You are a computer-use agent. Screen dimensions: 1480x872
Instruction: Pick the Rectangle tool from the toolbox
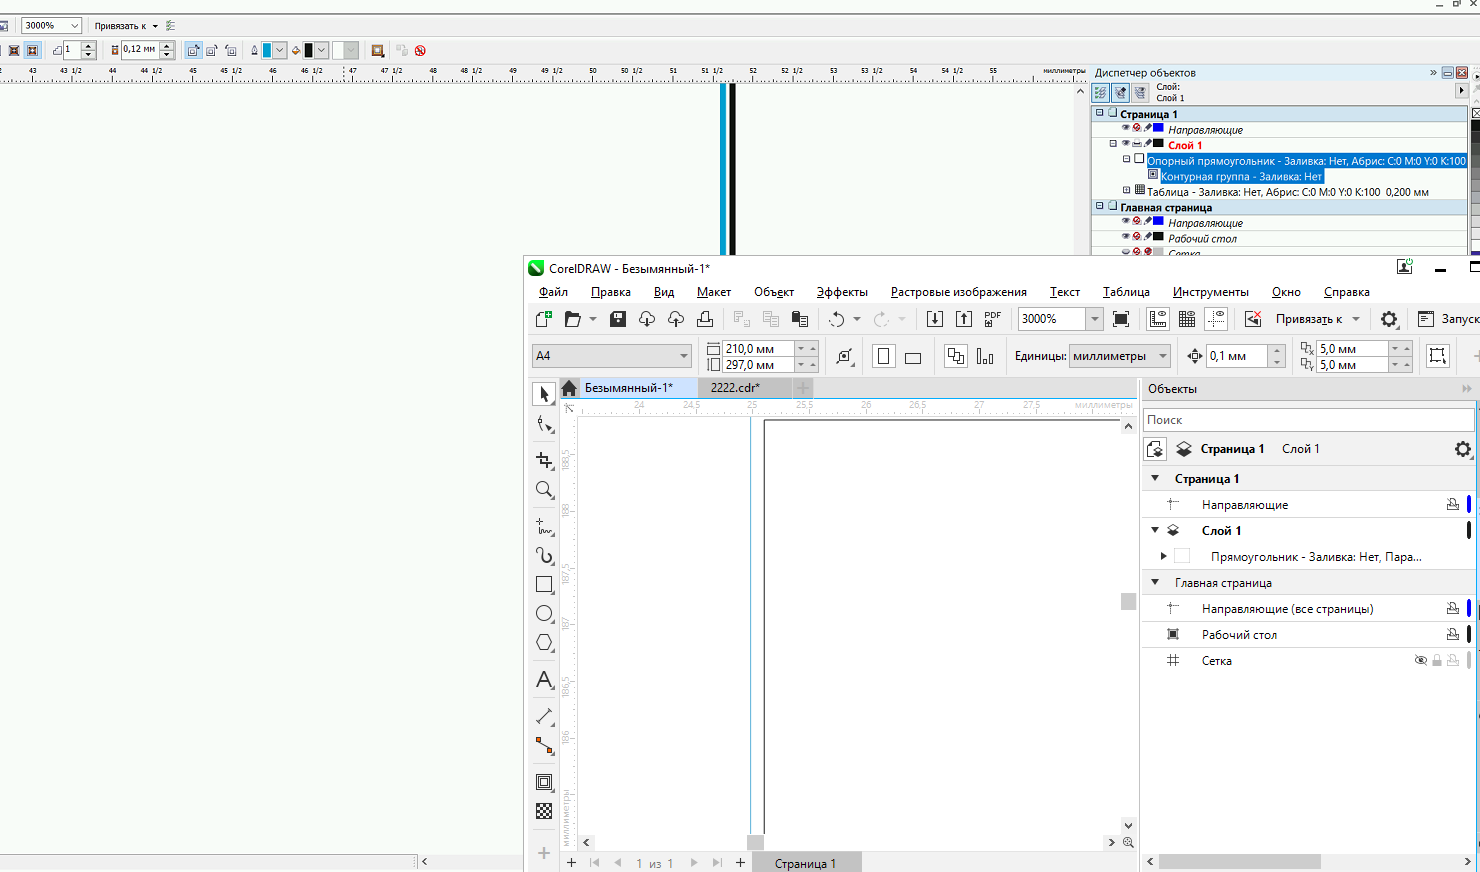coord(544,584)
